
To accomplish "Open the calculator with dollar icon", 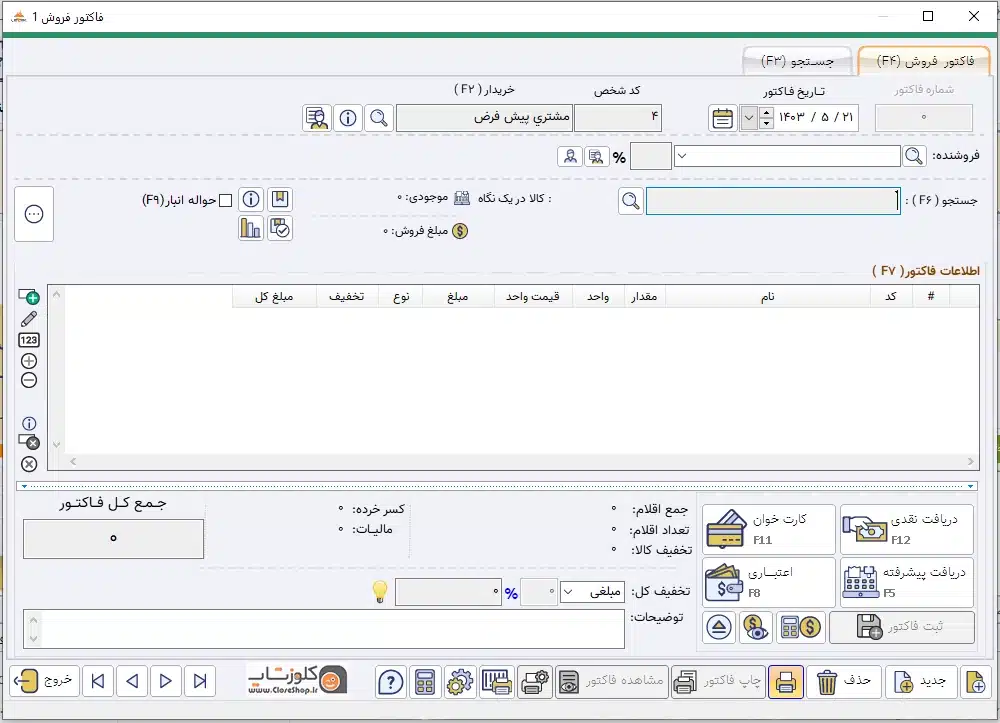I will [801, 627].
